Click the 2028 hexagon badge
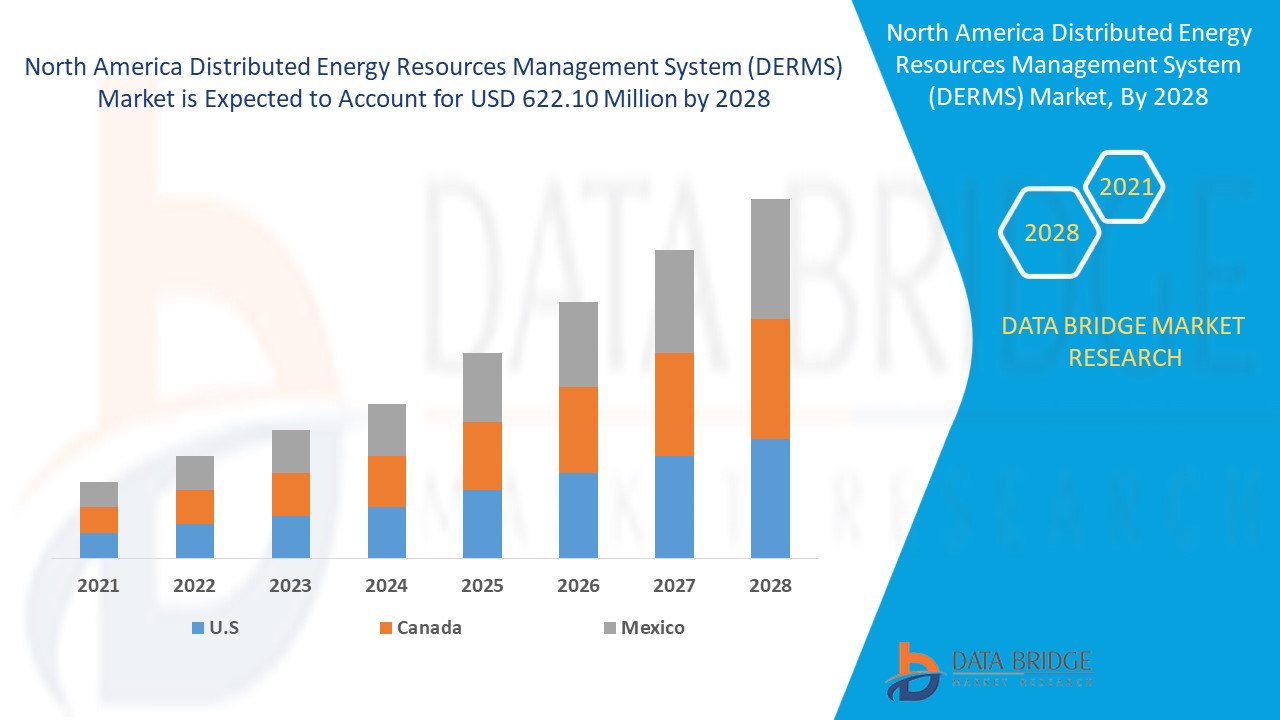Viewport: 1280px width, 720px height. point(1048,233)
